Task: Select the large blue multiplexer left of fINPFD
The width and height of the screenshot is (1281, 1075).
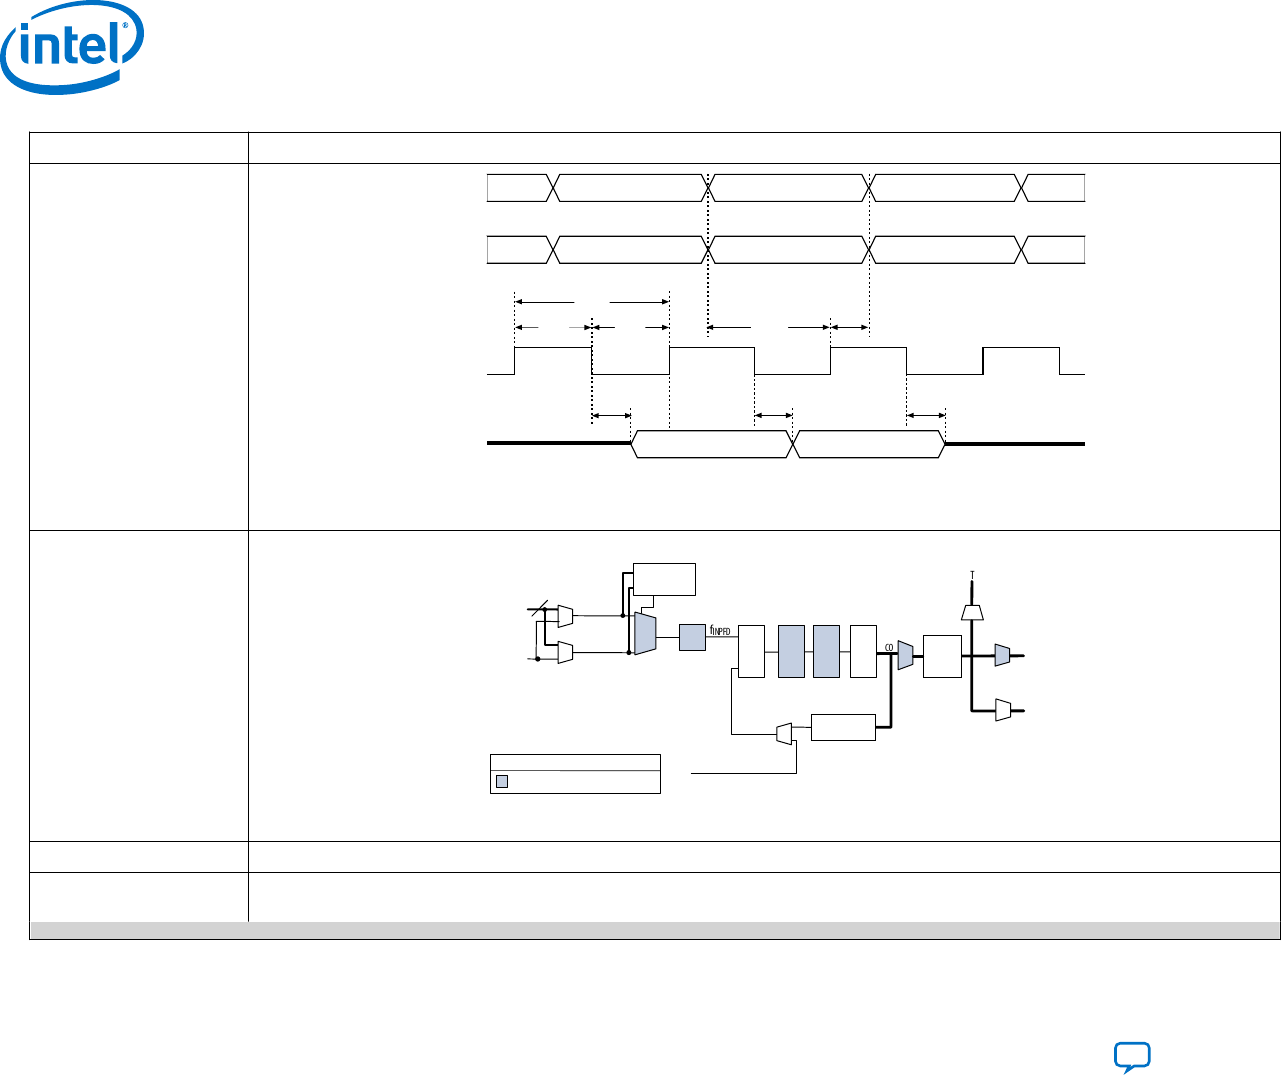Action: [645, 634]
